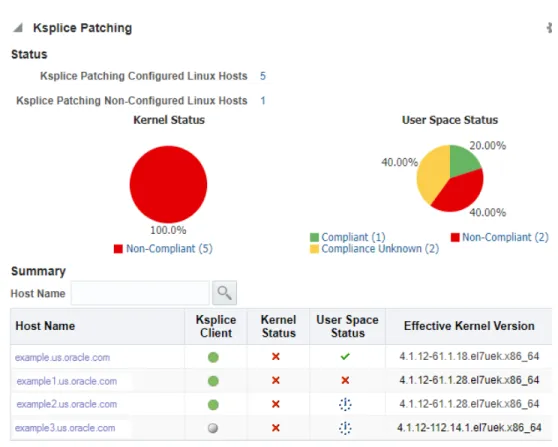Click green Ksplice Client icon for example.us.oracle.com
Image resolution: width=558 pixels, height=447 pixels.
[213, 357]
